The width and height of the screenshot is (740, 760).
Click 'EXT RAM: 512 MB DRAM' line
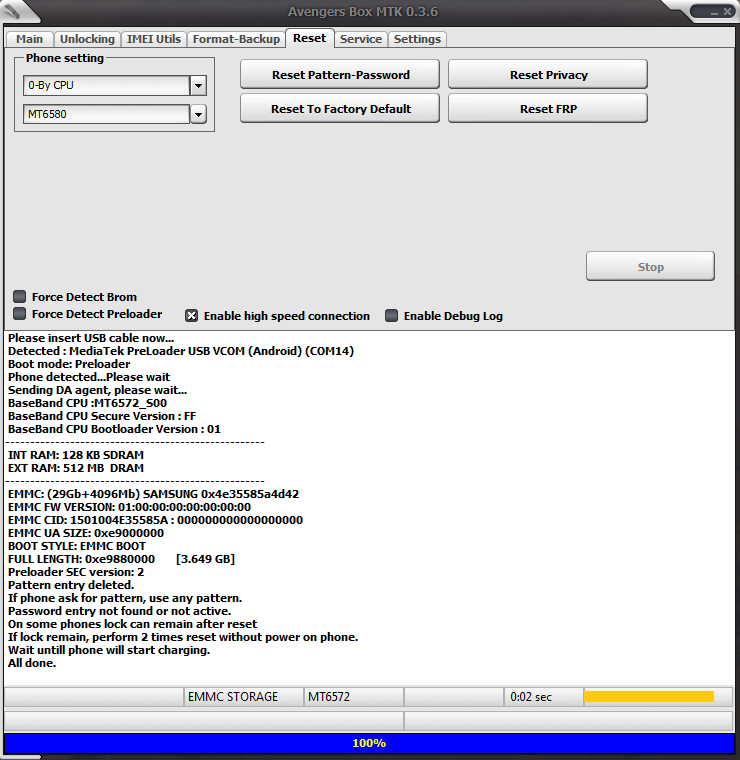(76, 468)
